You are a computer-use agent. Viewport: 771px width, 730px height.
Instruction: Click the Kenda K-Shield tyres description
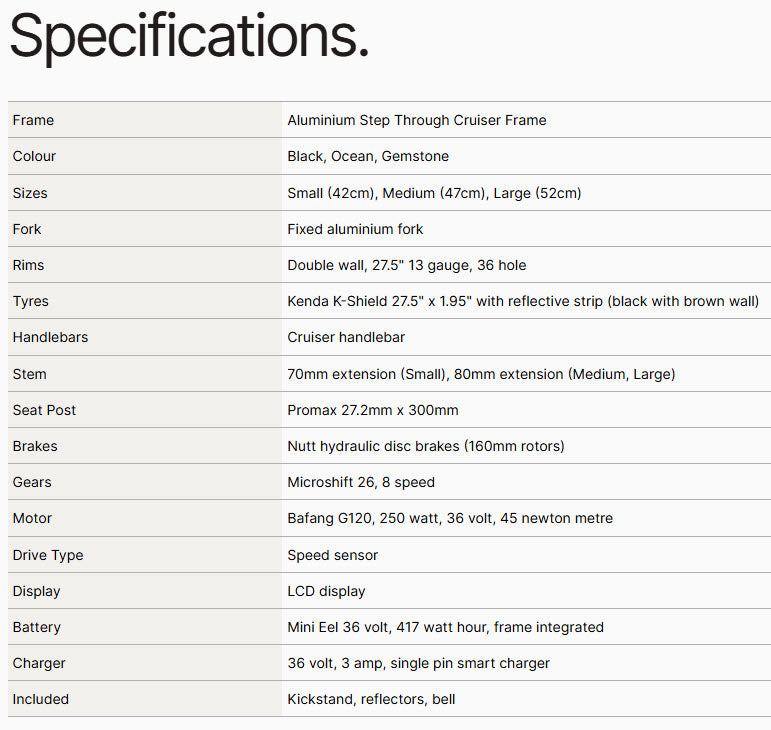pyautogui.click(x=522, y=301)
